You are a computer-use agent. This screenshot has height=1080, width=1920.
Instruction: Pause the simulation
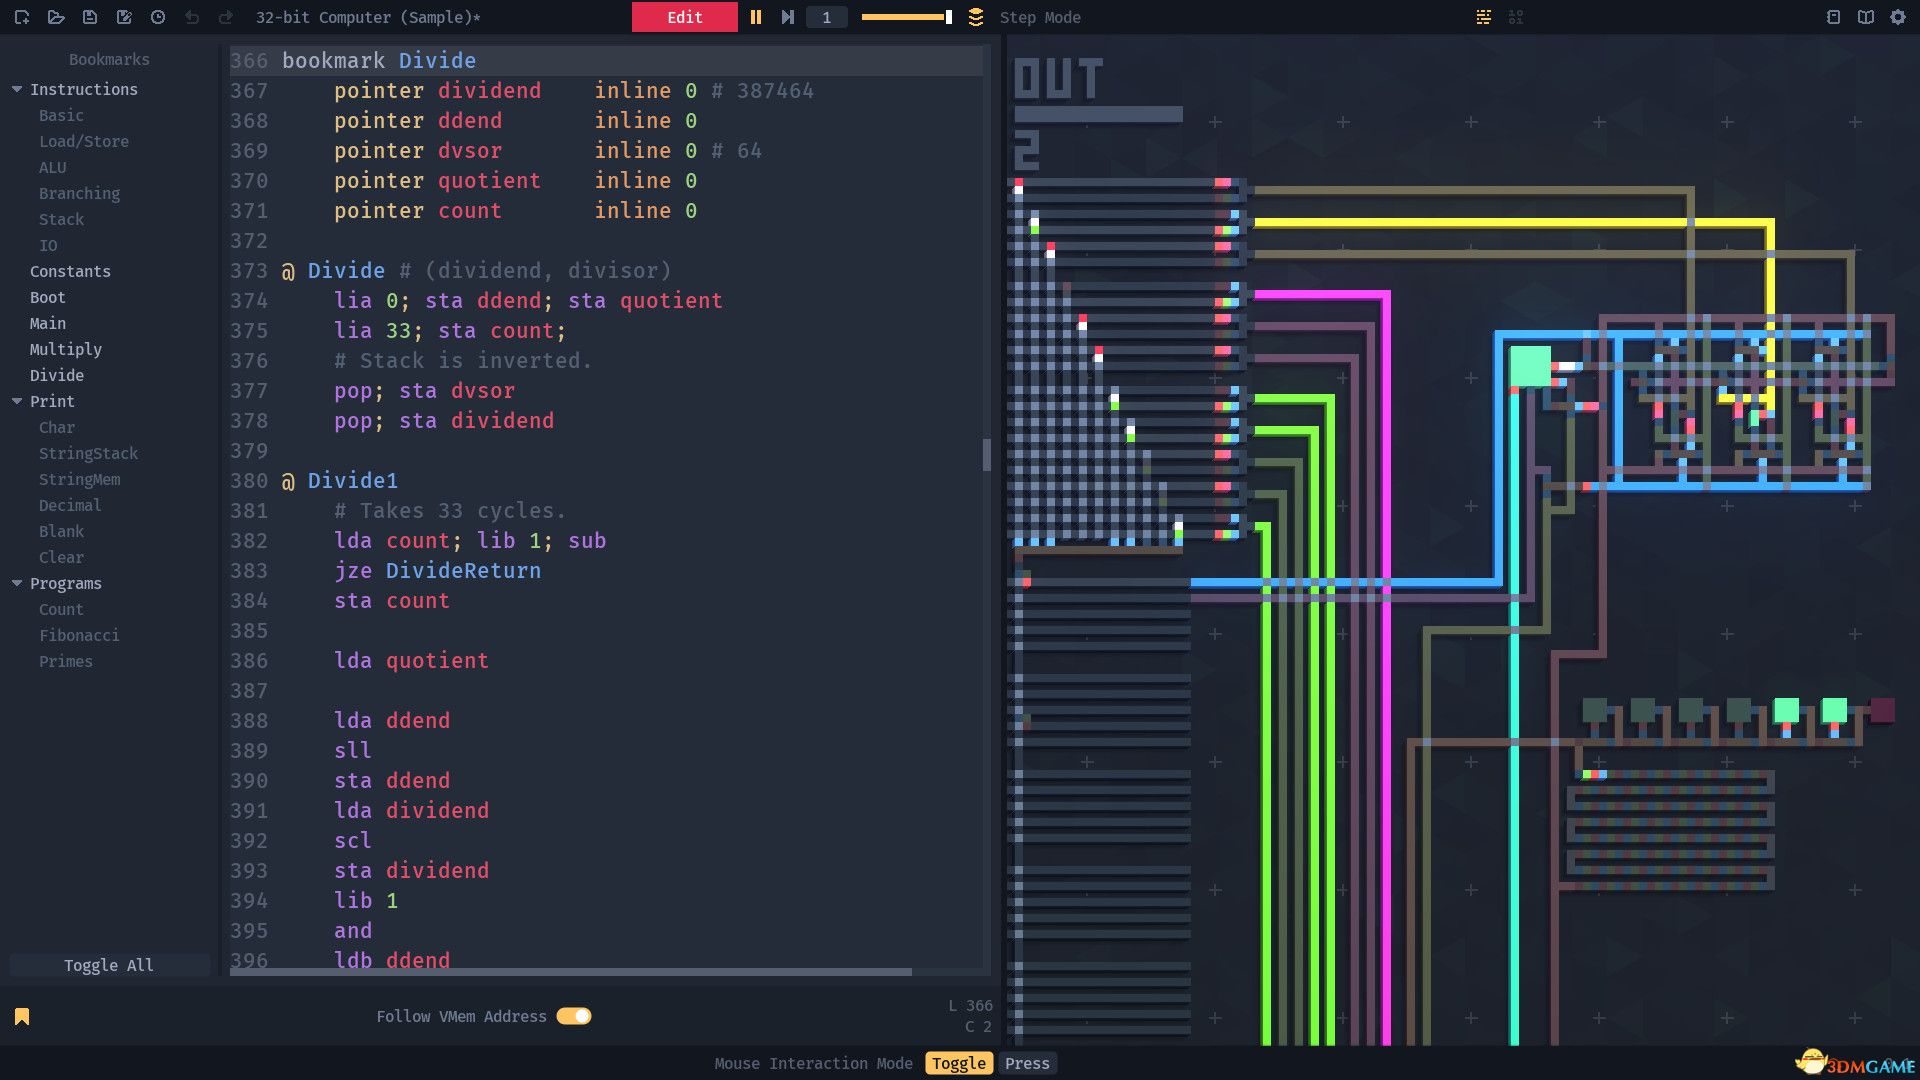[756, 17]
